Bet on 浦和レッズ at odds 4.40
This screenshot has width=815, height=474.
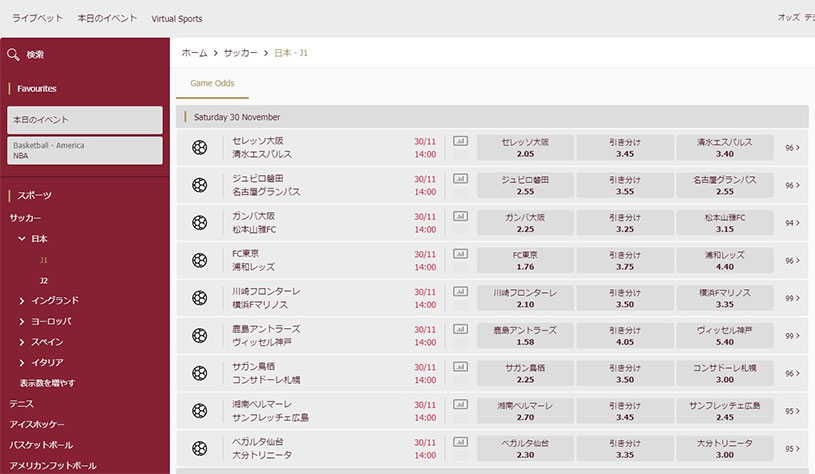tap(725, 260)
